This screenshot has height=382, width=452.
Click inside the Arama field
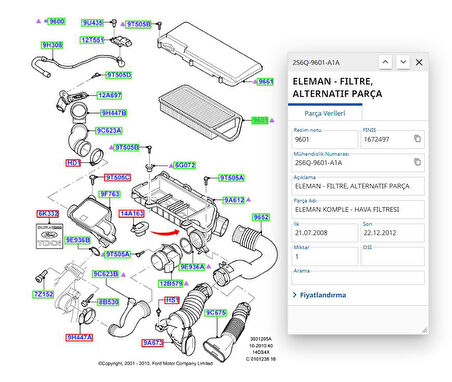(359, 278)
